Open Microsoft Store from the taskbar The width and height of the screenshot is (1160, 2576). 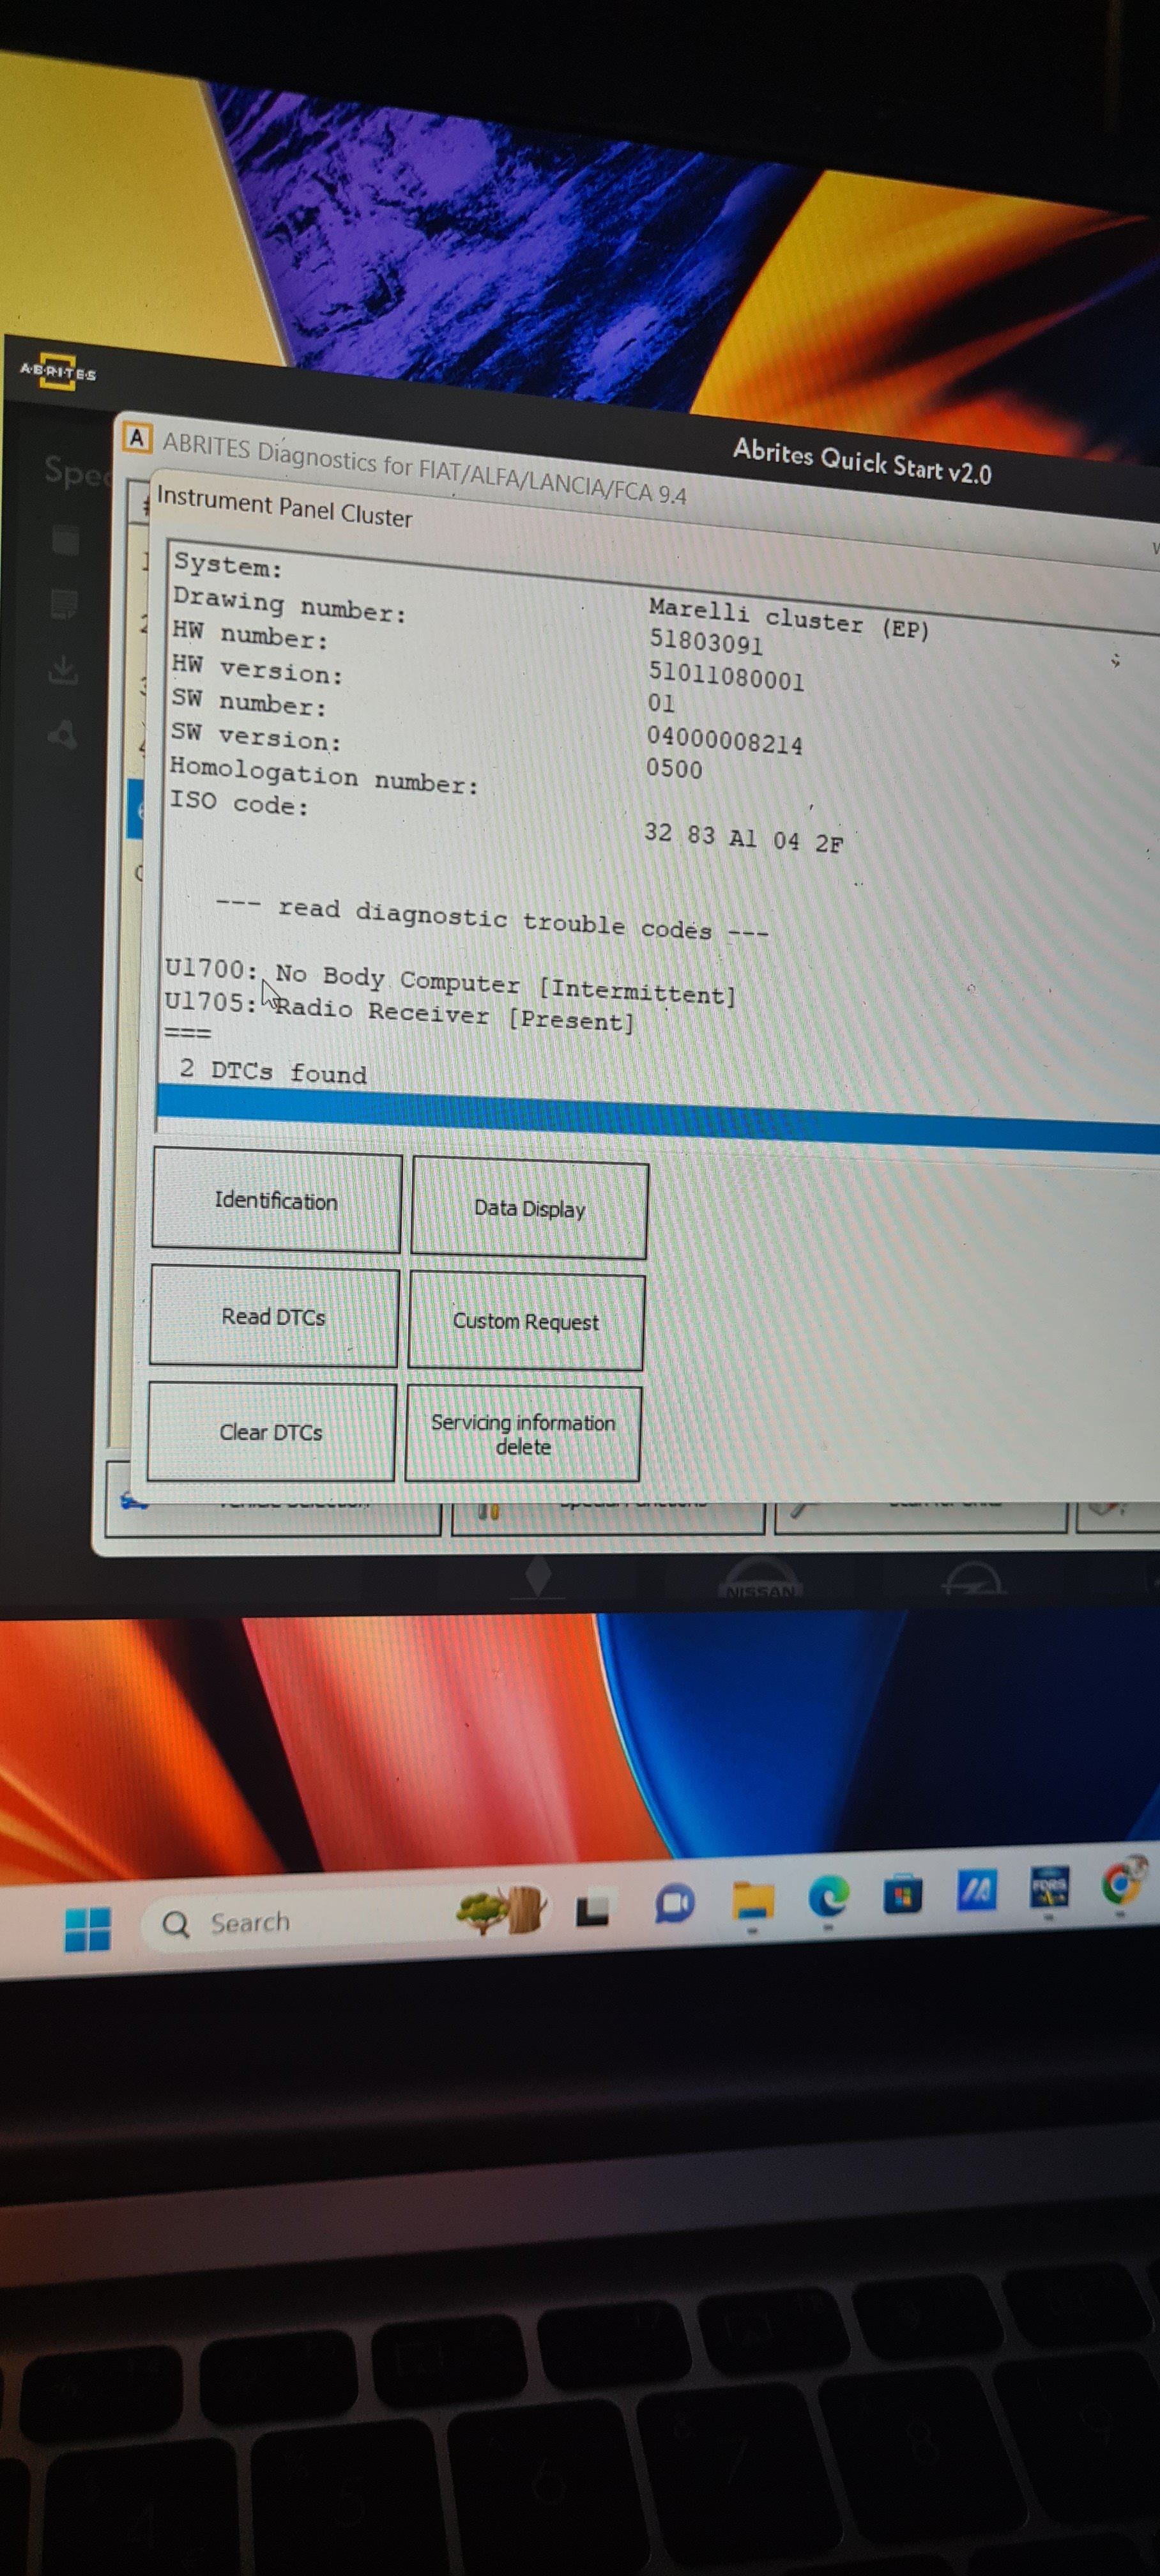tap(902, 1894)
